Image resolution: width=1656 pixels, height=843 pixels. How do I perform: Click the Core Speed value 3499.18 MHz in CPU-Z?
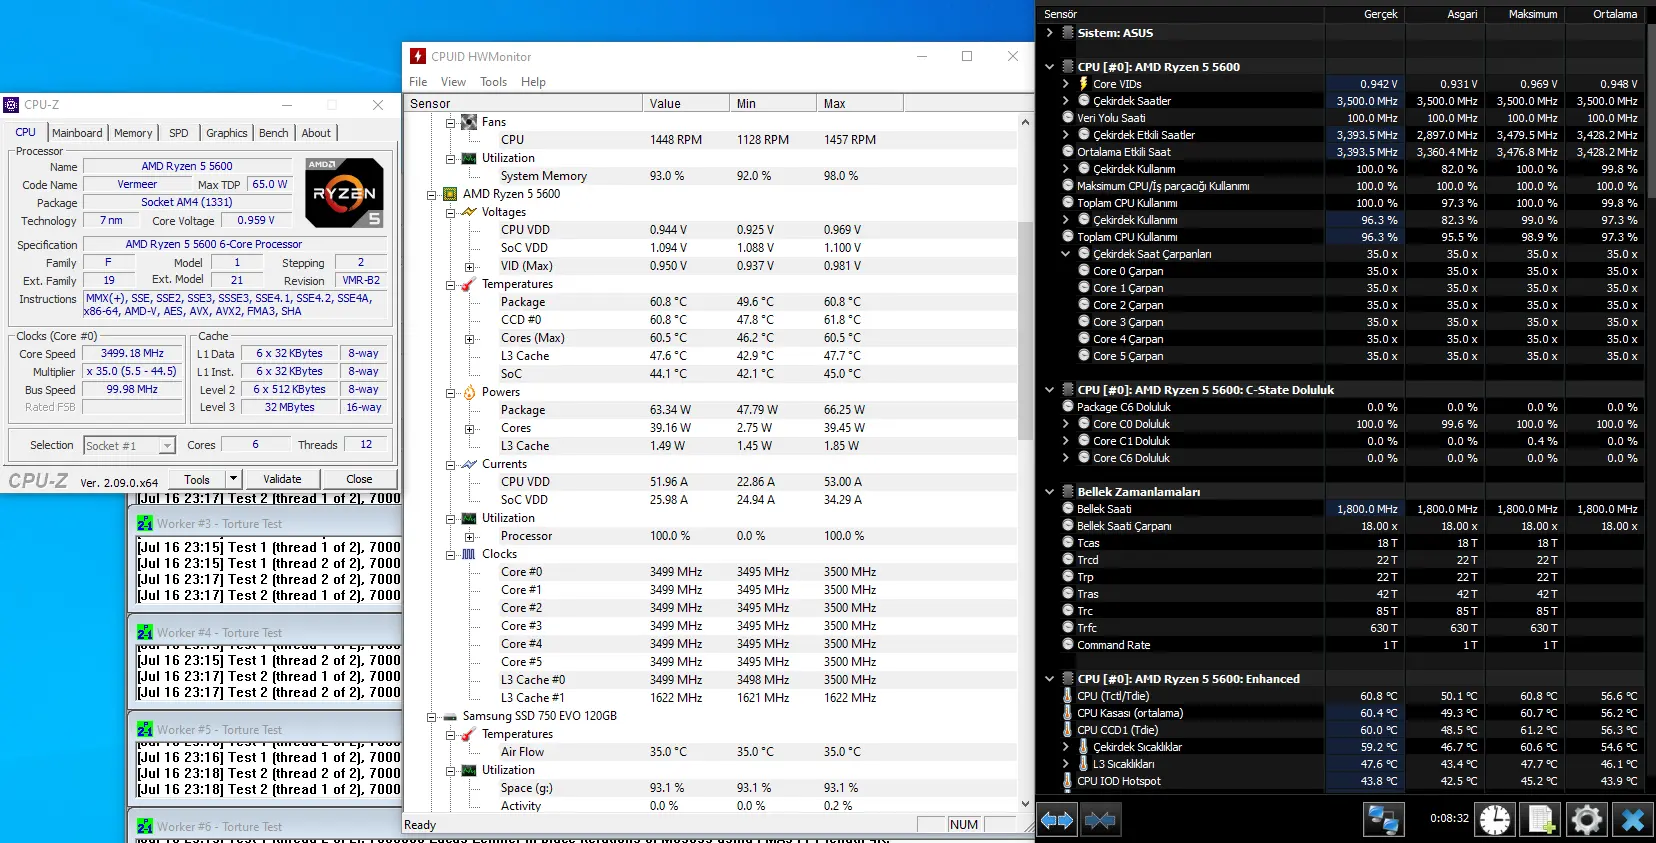(x=132, y=353)
